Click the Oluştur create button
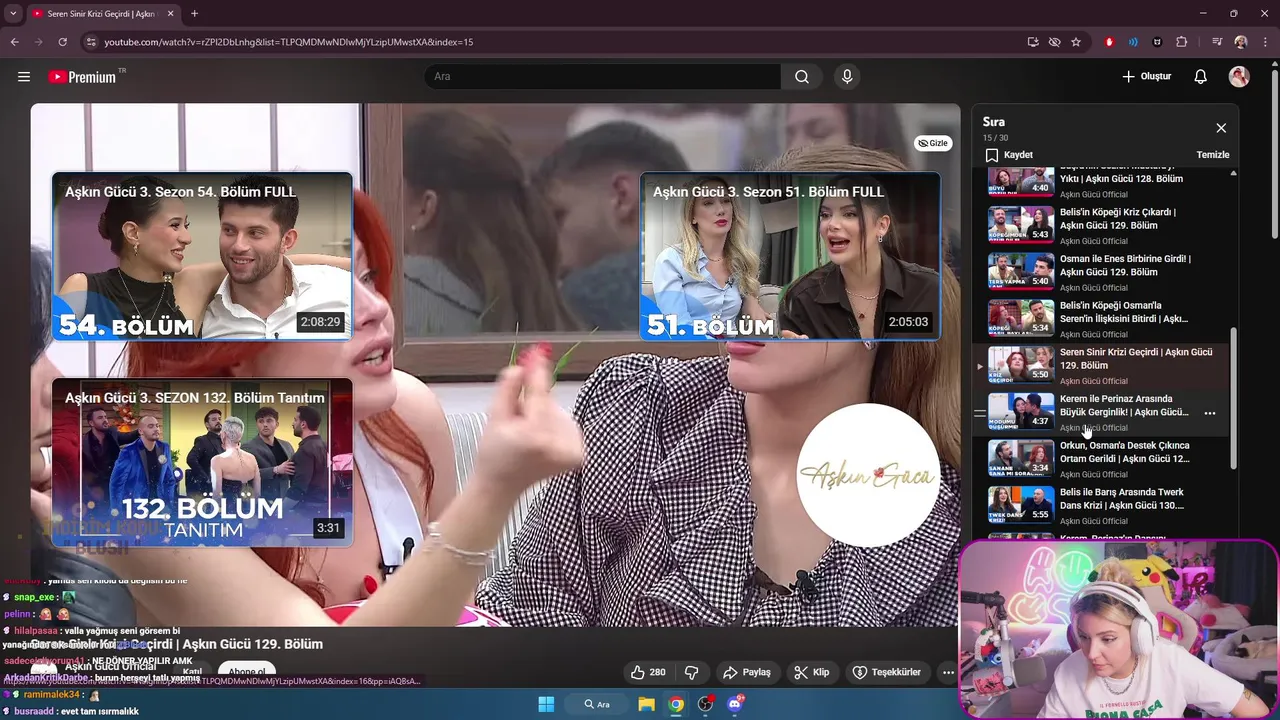The height and width of the screenshot is (720, 1280). pyautogui.click(x=1146, y=77)
